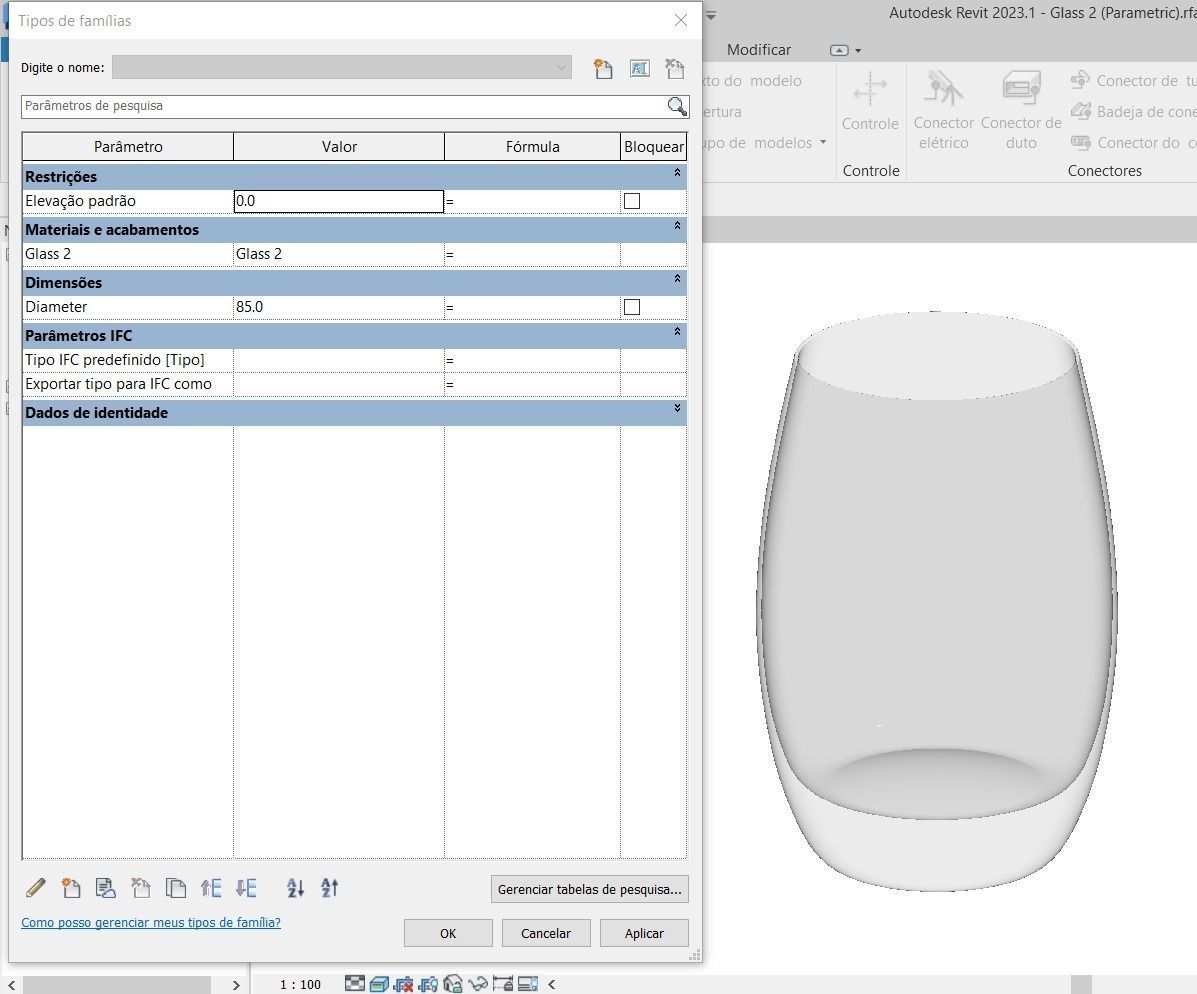Move parameter up icon
This screenshot has height=994, width=1197.
211,888
